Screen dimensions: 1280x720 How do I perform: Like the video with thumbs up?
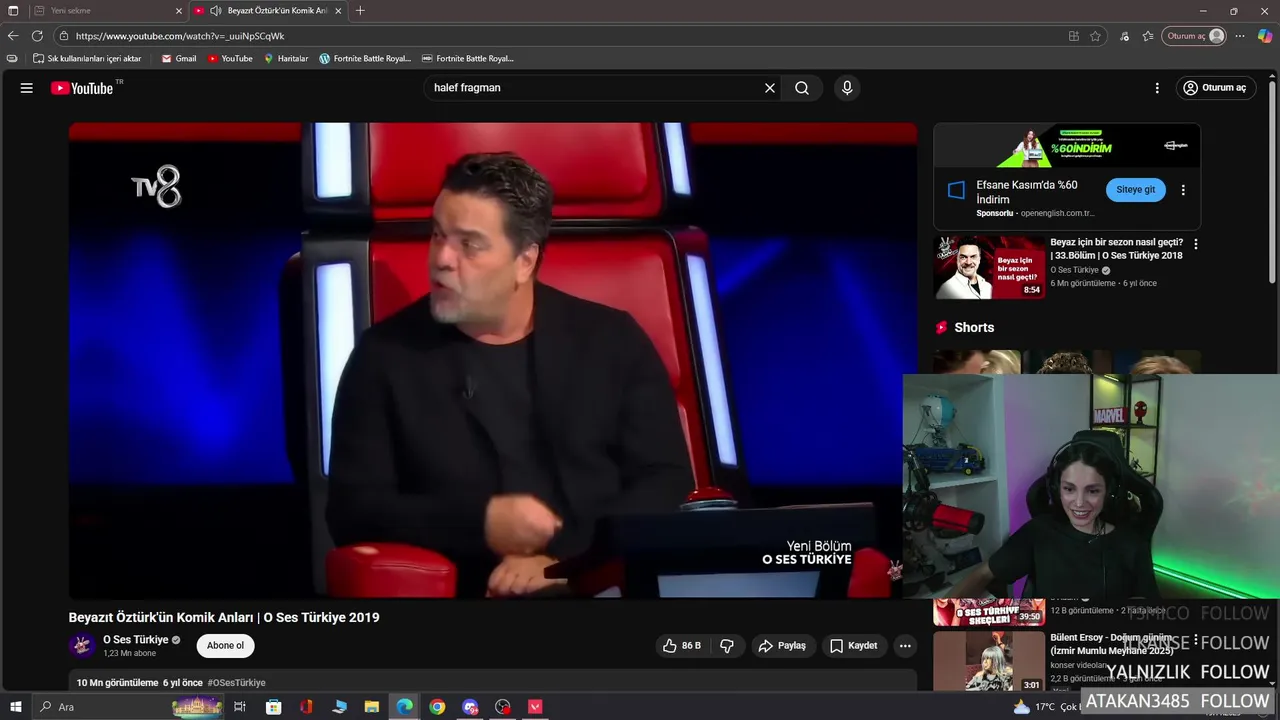(x=681, y=646)
